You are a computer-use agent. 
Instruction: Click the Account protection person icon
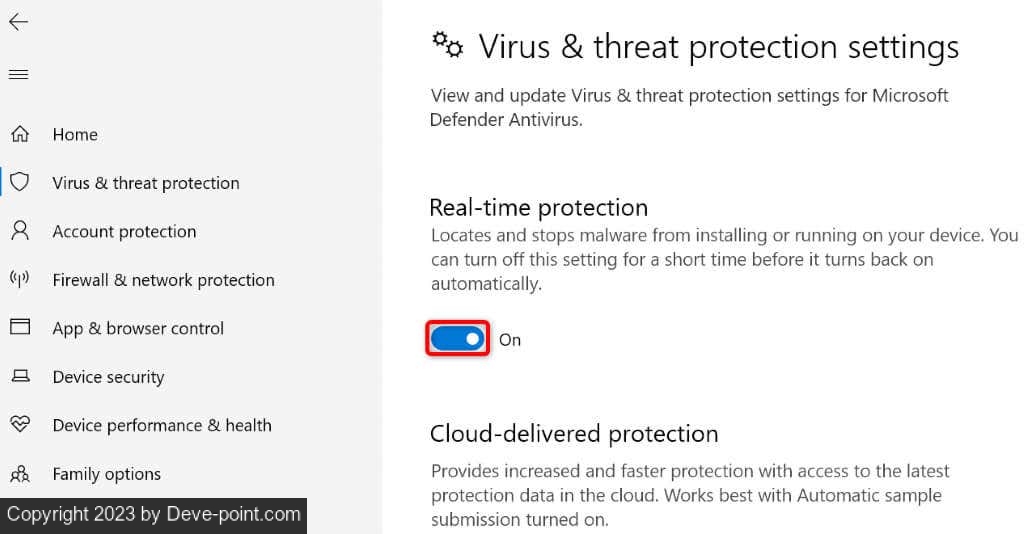(x=20, y=231)
